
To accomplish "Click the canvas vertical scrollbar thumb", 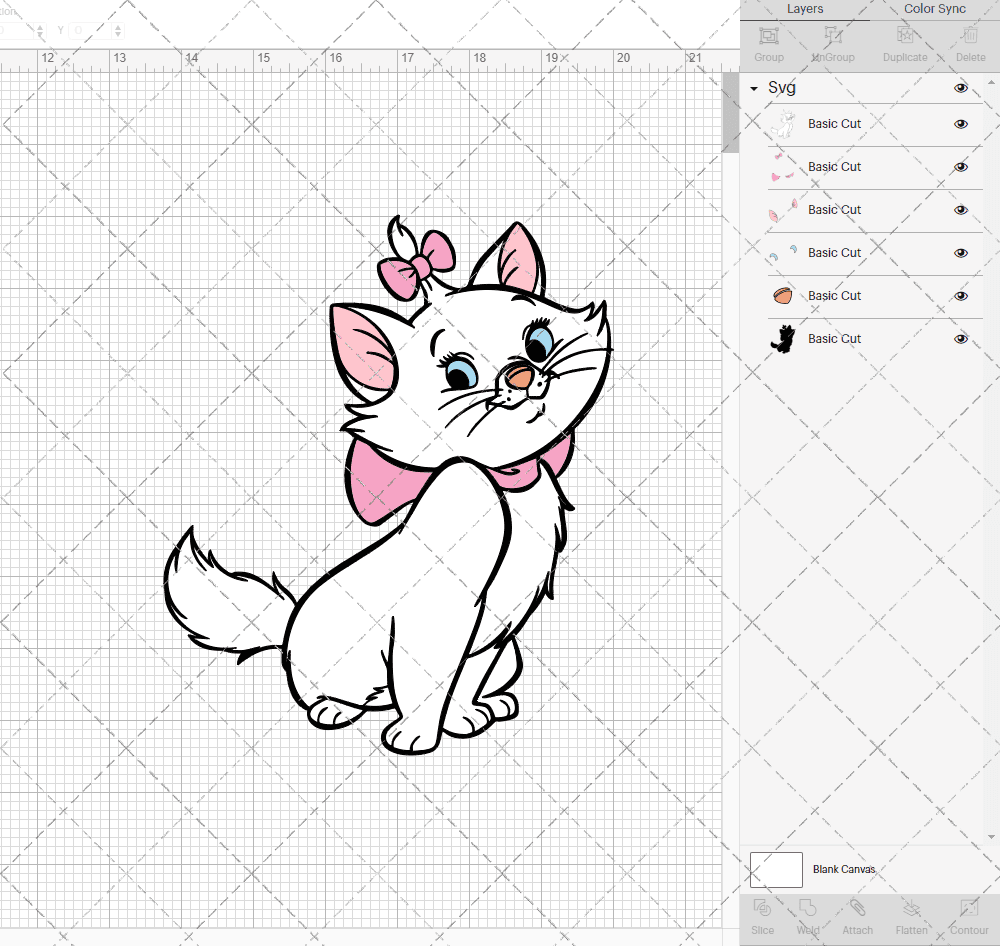I will click(x=730, y=112).
